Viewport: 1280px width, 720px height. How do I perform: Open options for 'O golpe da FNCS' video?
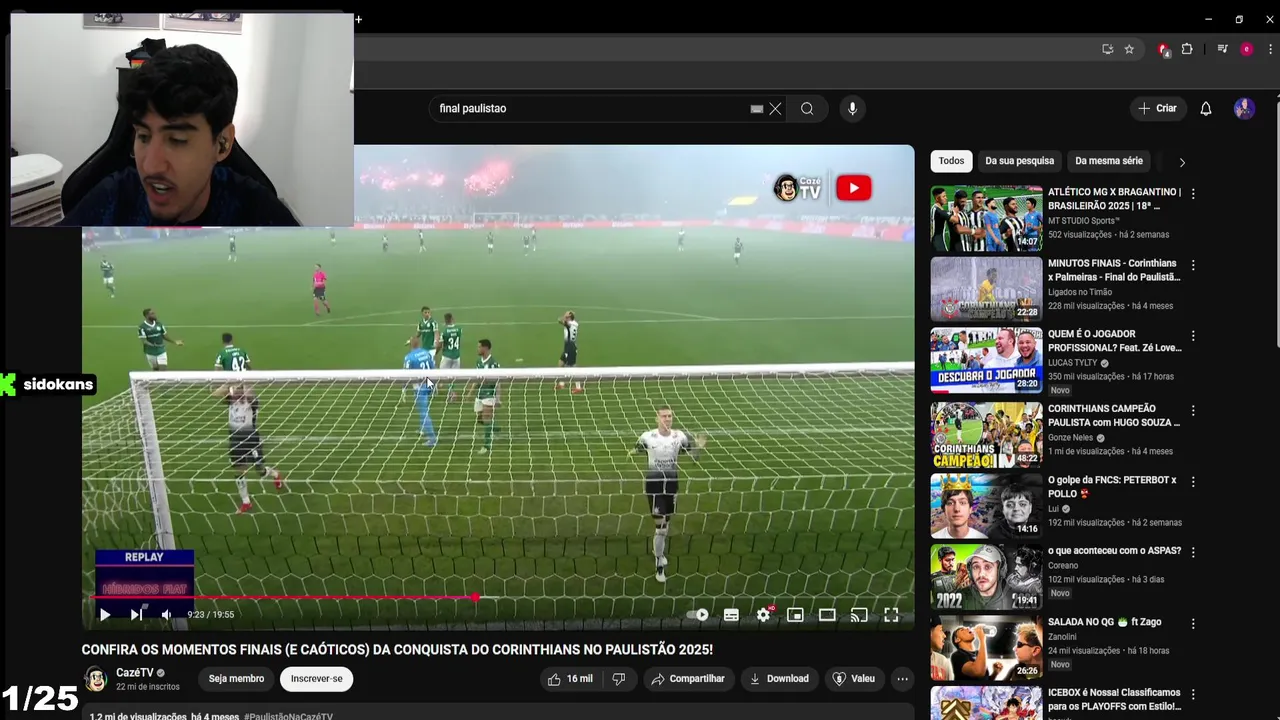pos(1193,482)
